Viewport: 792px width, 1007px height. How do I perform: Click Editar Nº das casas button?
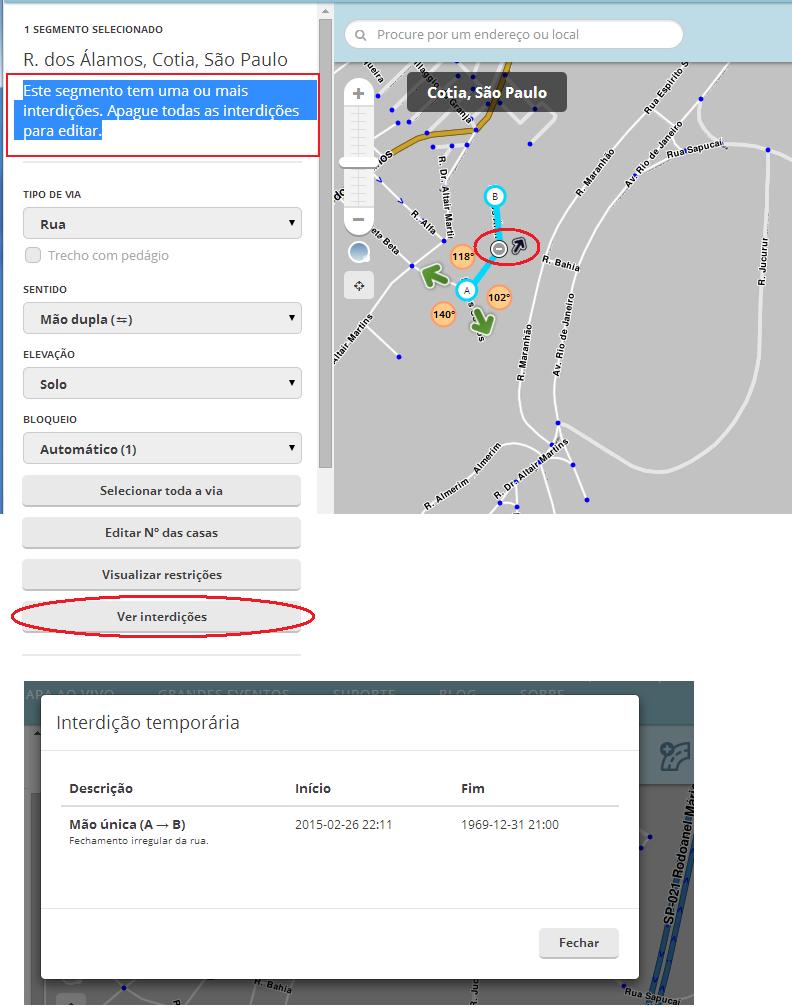(161, 533)
